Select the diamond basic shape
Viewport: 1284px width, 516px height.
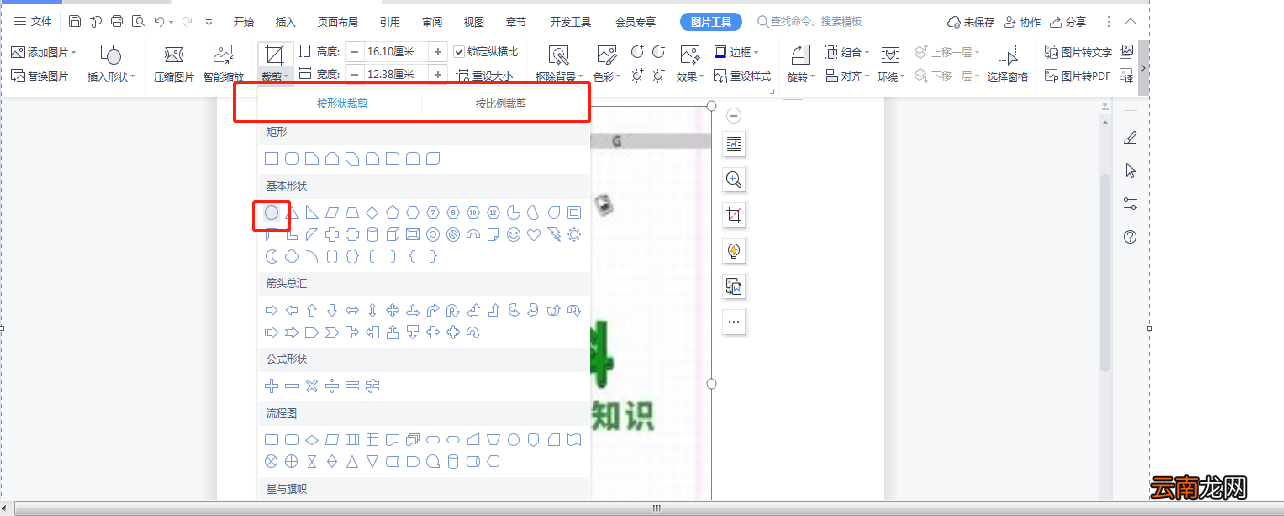point(372,212)
